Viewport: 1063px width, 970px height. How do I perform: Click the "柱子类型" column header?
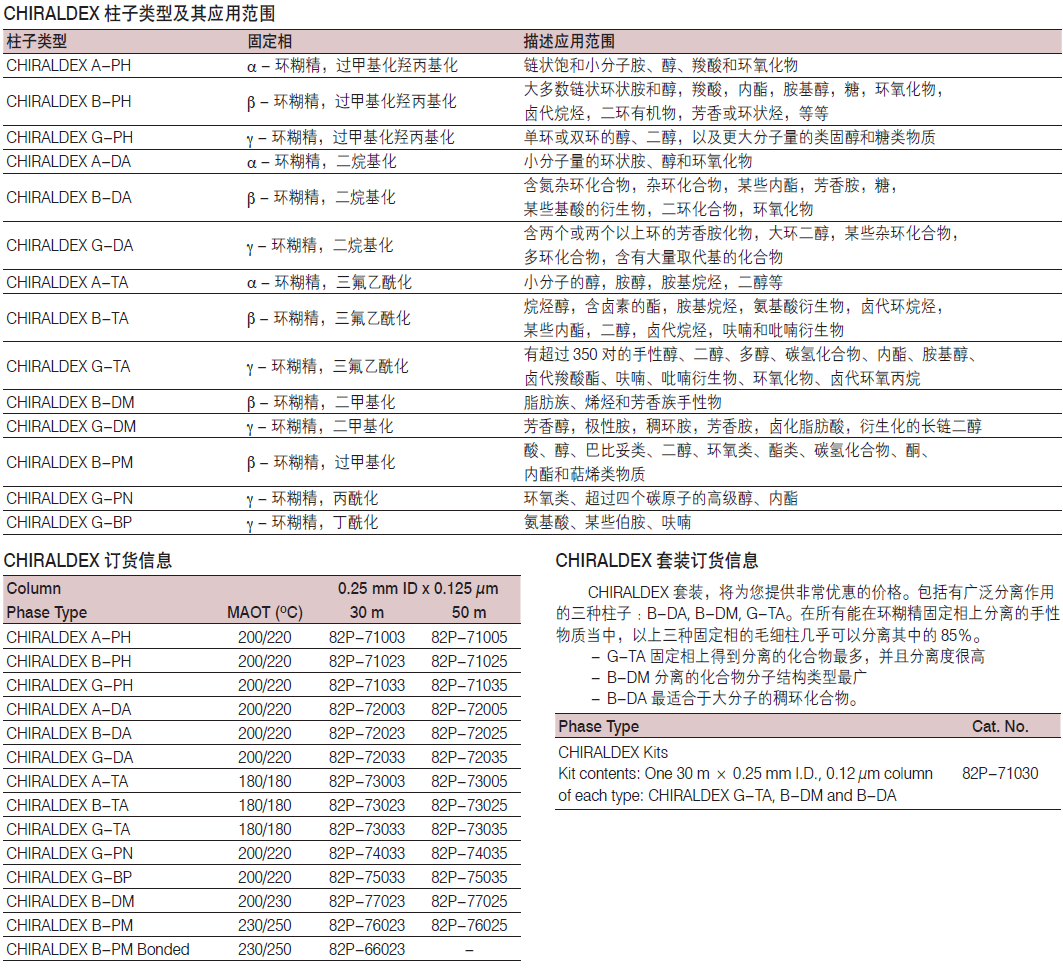tap(37, 41)
